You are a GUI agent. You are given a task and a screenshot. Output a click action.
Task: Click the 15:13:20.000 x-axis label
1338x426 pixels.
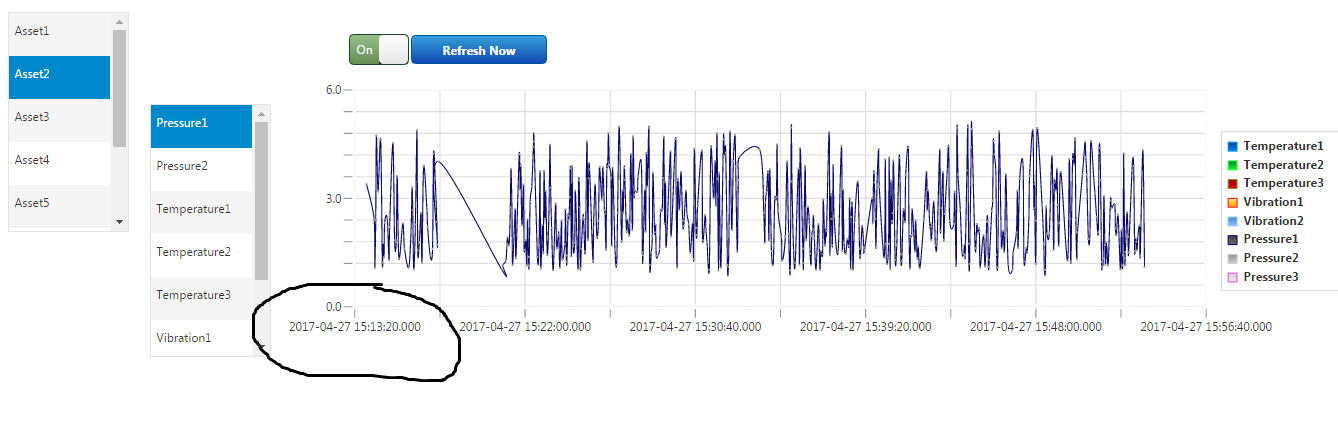[355, 326]
